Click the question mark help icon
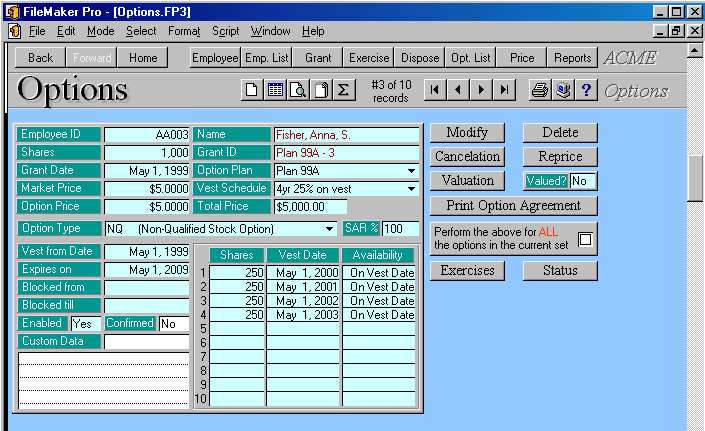Screen dimensions: 705x431 tap(586, 90)
